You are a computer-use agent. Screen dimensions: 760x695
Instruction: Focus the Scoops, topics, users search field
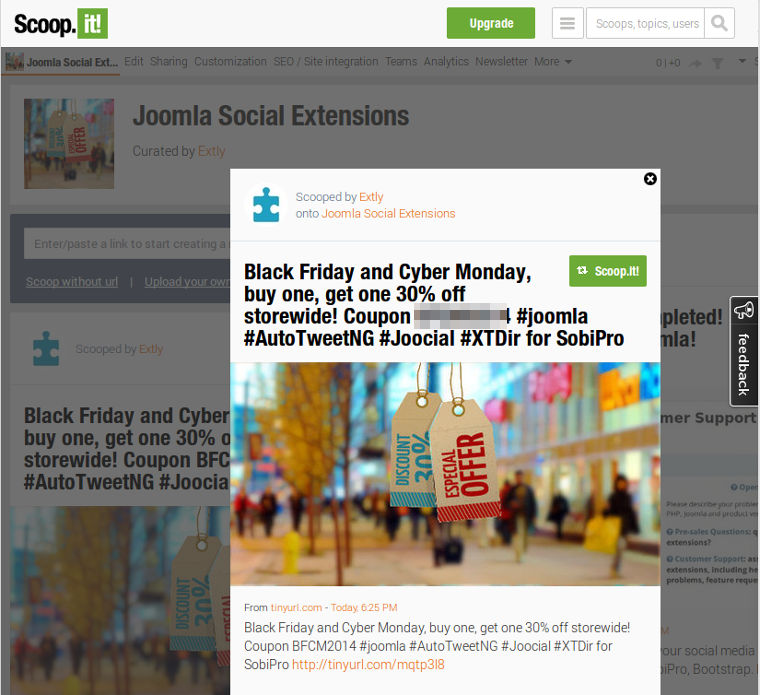click(x=645, y=23)
